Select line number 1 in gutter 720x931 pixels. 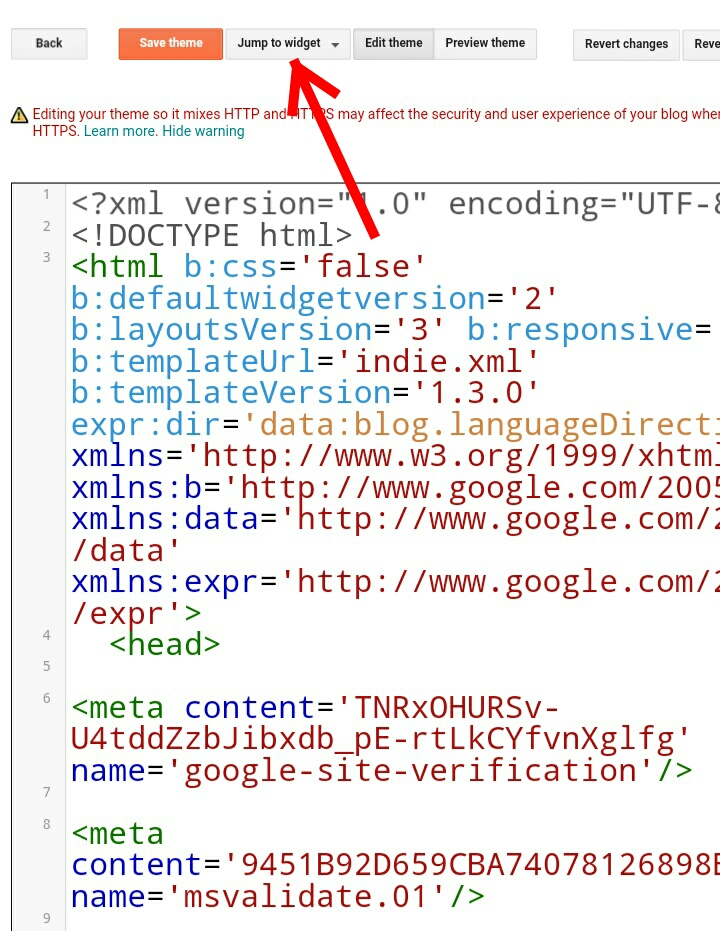(46, 194)
